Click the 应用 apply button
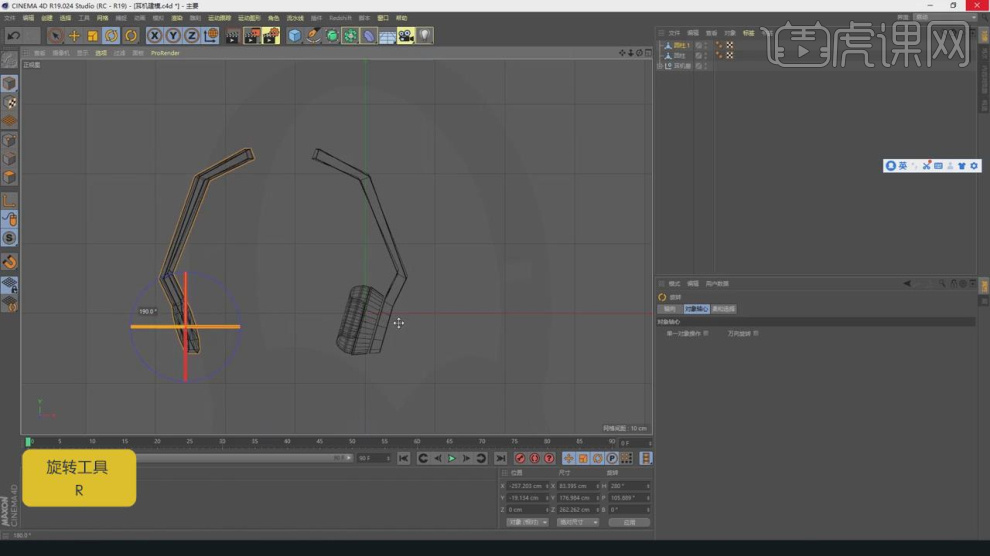 tap(629, 522)
